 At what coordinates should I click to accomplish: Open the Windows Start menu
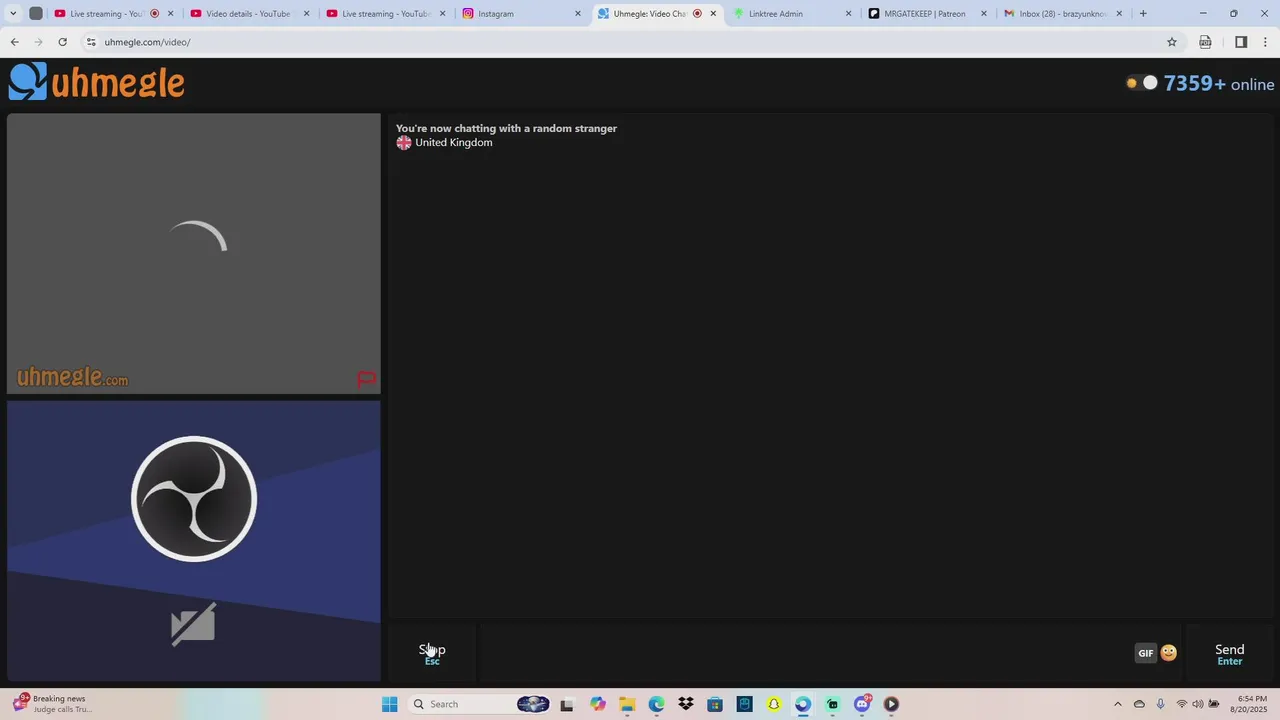pos(390,704)
